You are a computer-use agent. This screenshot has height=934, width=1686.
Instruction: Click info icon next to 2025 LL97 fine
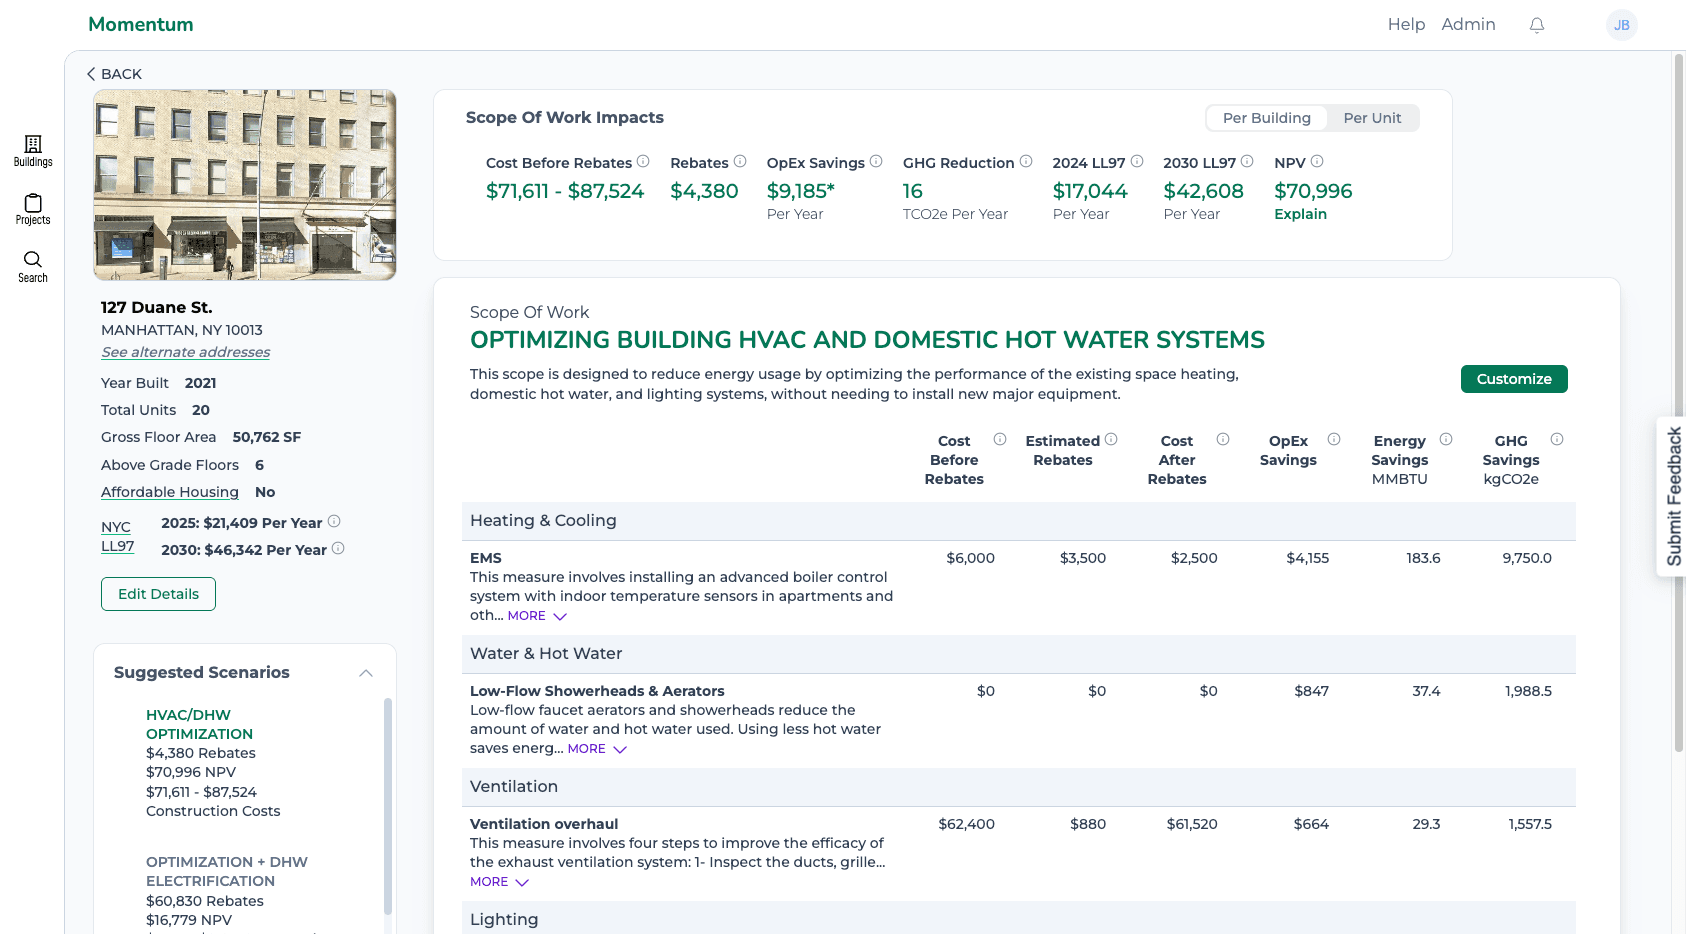point(334,521)
